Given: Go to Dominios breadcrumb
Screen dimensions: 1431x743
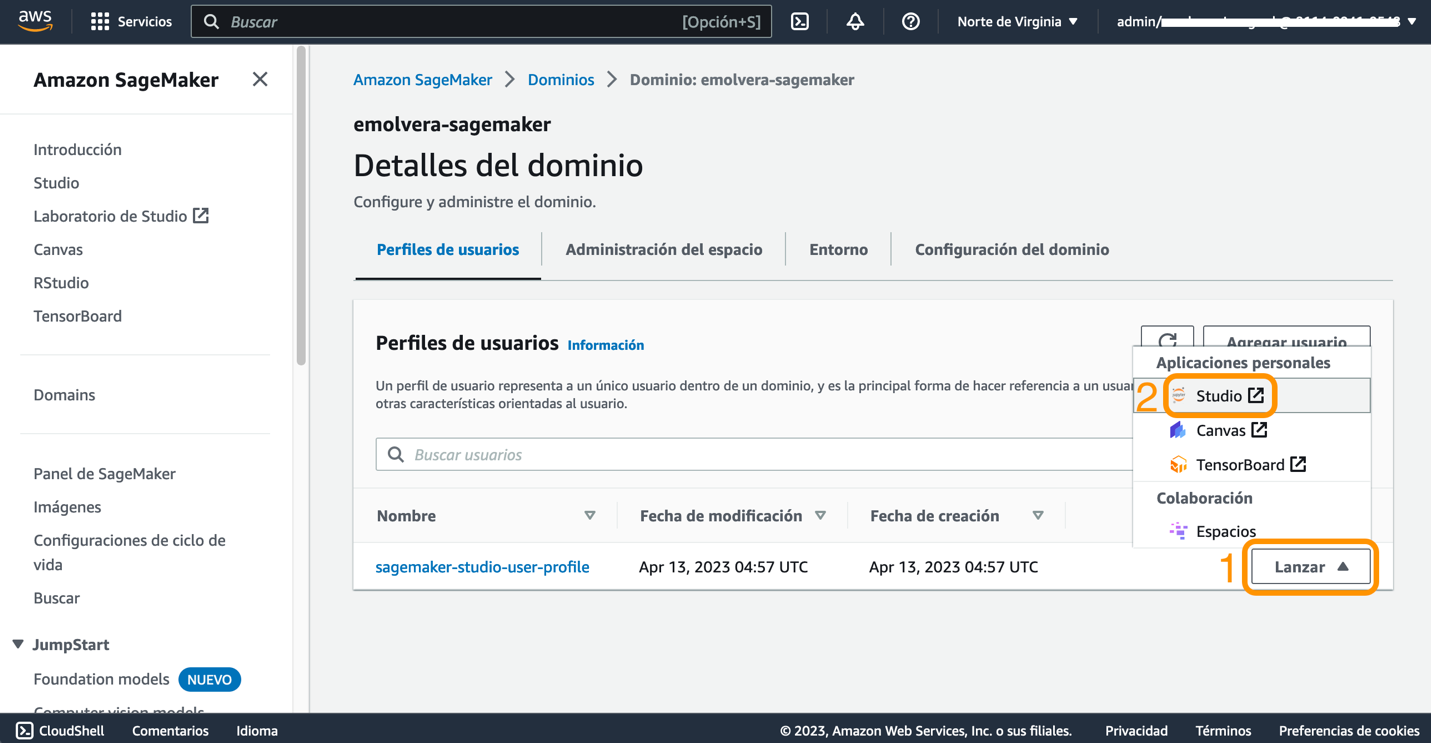Looking at the screenshot, I should point(561,80).
